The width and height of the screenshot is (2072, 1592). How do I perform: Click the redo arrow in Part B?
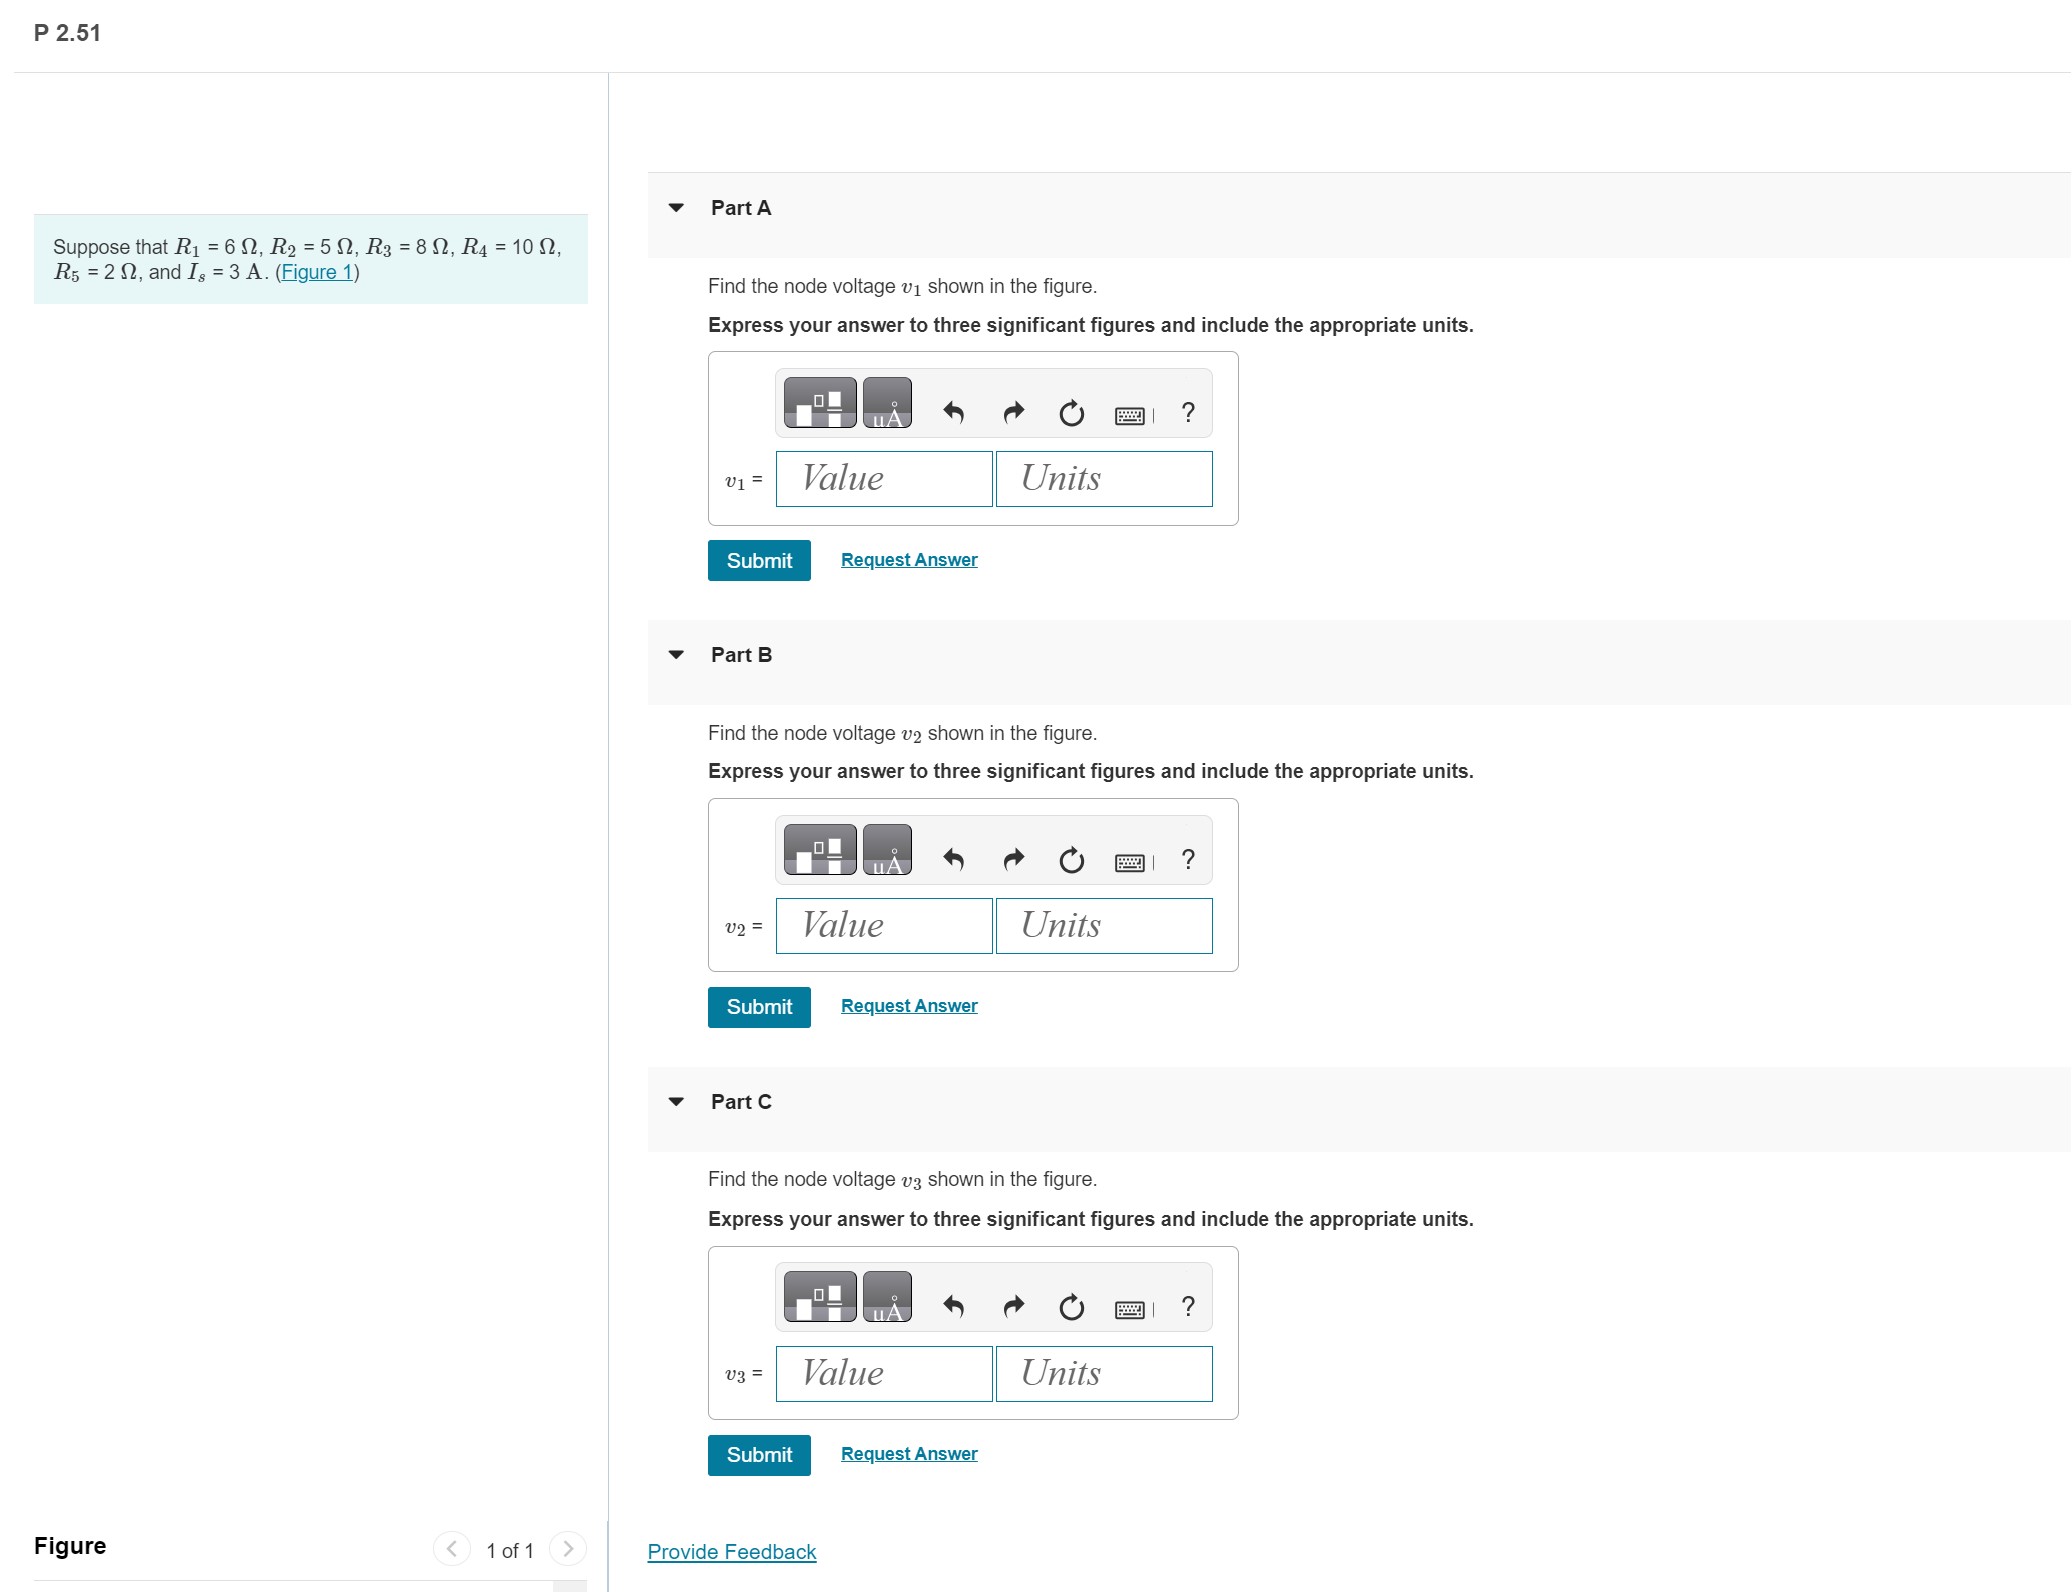pyautogui.click(x=1013, y=859)
